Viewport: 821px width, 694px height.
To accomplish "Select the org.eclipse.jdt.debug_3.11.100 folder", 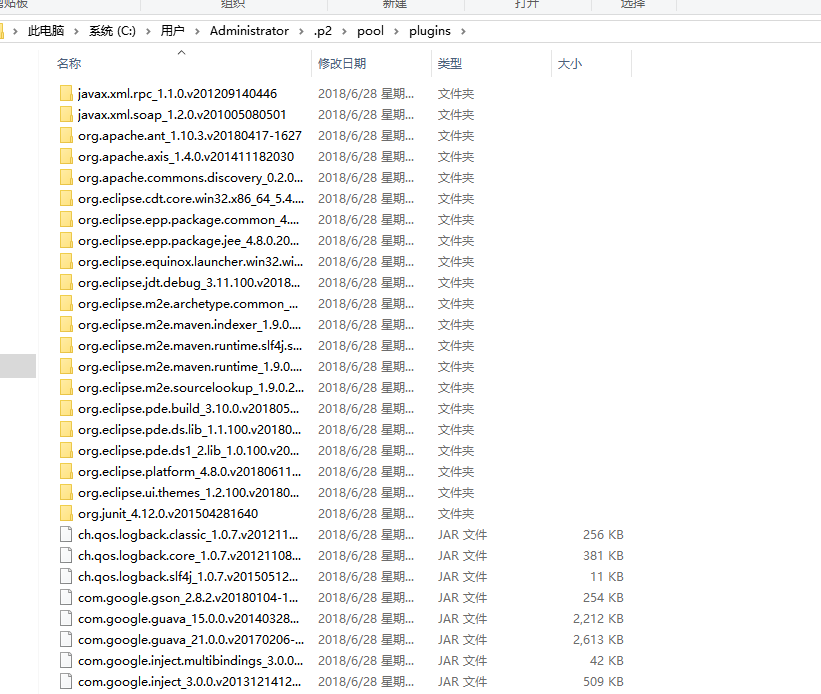I will (x=188, y=283).
